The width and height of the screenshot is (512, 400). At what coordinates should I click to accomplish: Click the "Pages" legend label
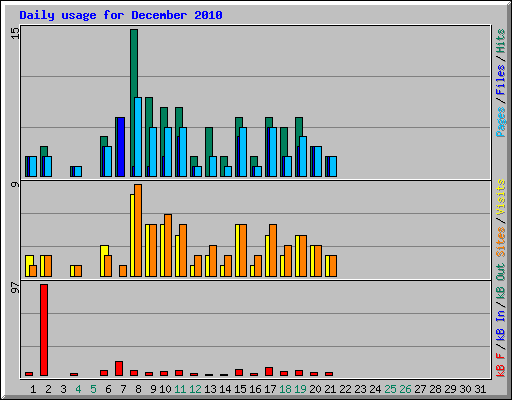(x=500, y=122)
